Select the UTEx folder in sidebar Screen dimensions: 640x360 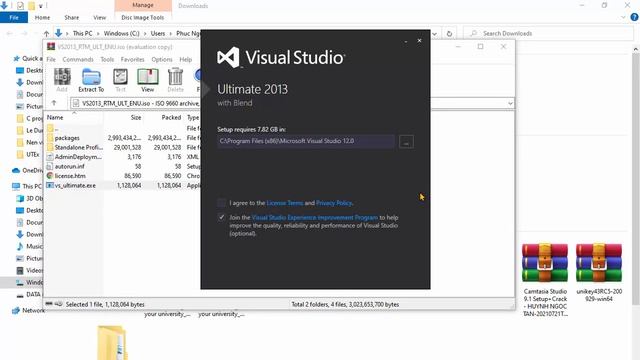click(x=28, y=154)
